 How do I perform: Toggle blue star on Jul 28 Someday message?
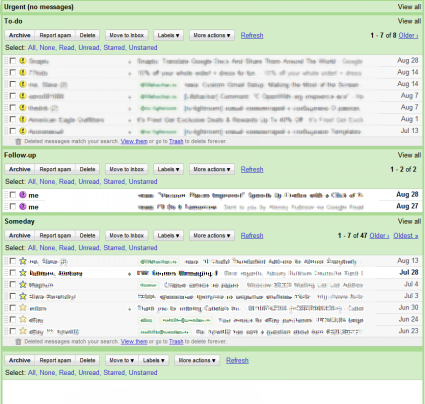[x=22, y=273]
